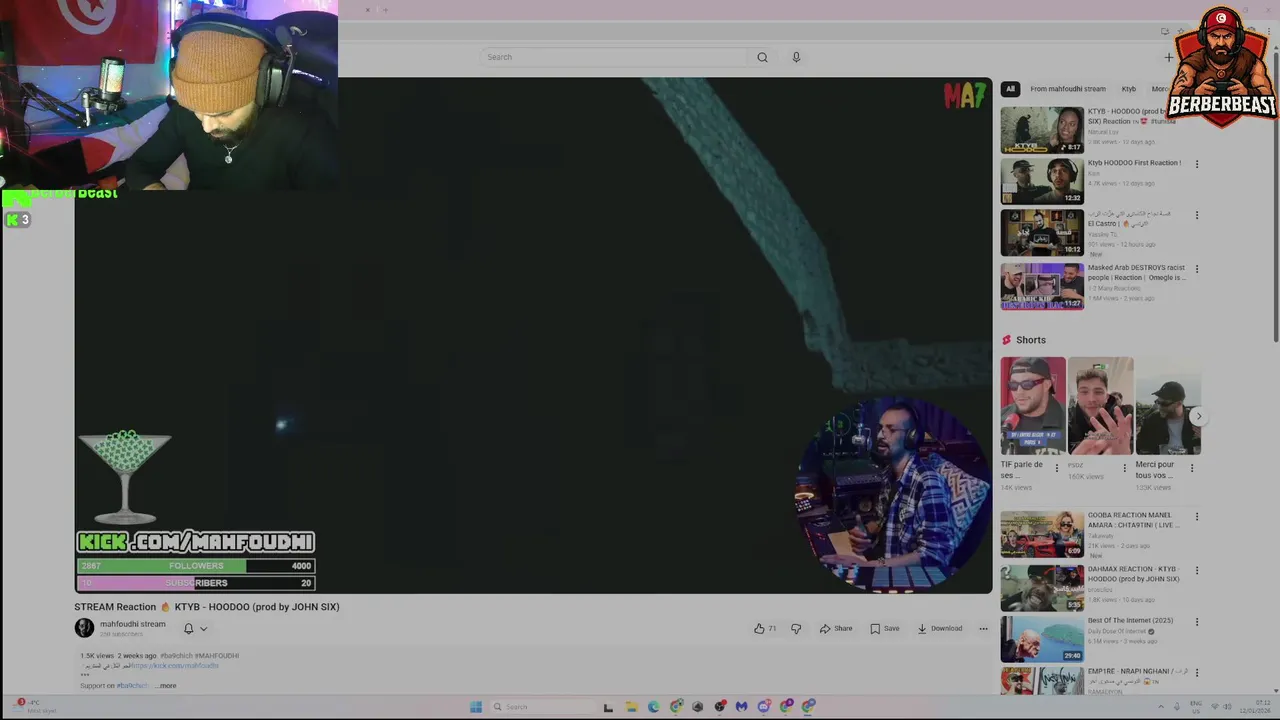Open Ktyb HOODOO First Reaction thumbnail
Screen dimensions: 1280x720
(x=1042, y=181)
